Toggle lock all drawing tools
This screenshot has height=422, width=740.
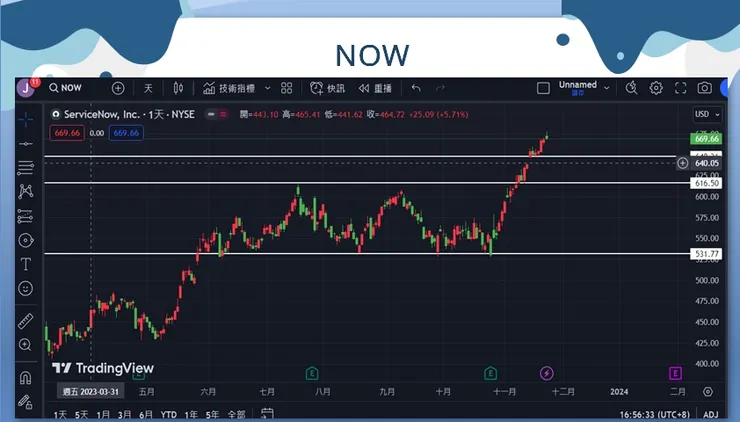tap(25, 401)
